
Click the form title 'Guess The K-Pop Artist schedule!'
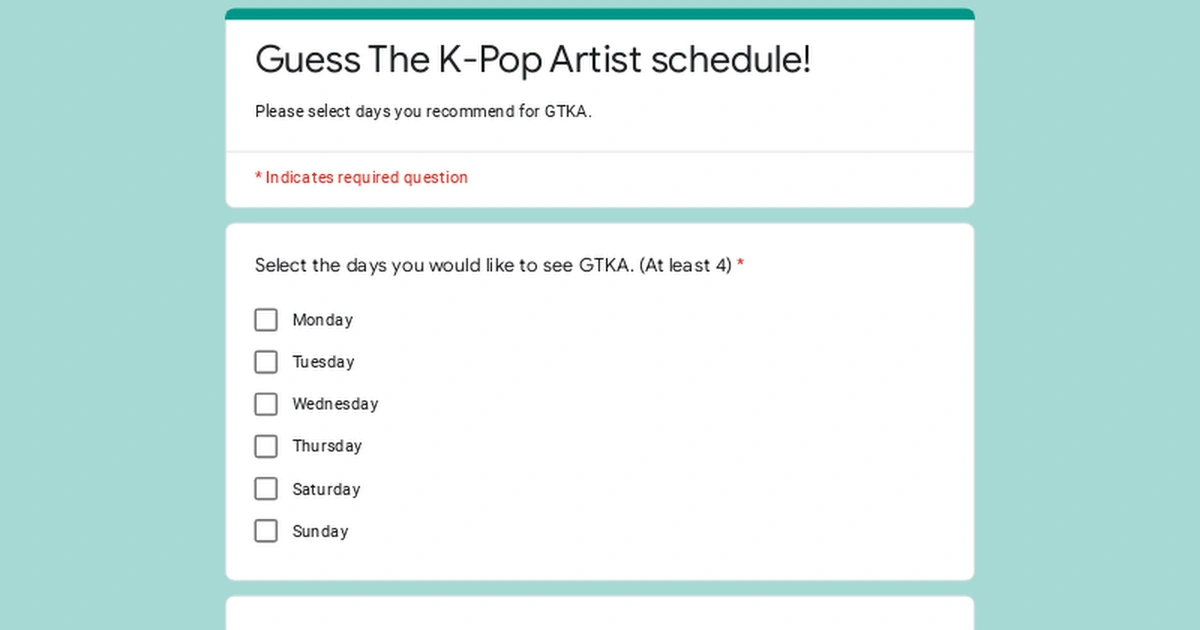533,60
